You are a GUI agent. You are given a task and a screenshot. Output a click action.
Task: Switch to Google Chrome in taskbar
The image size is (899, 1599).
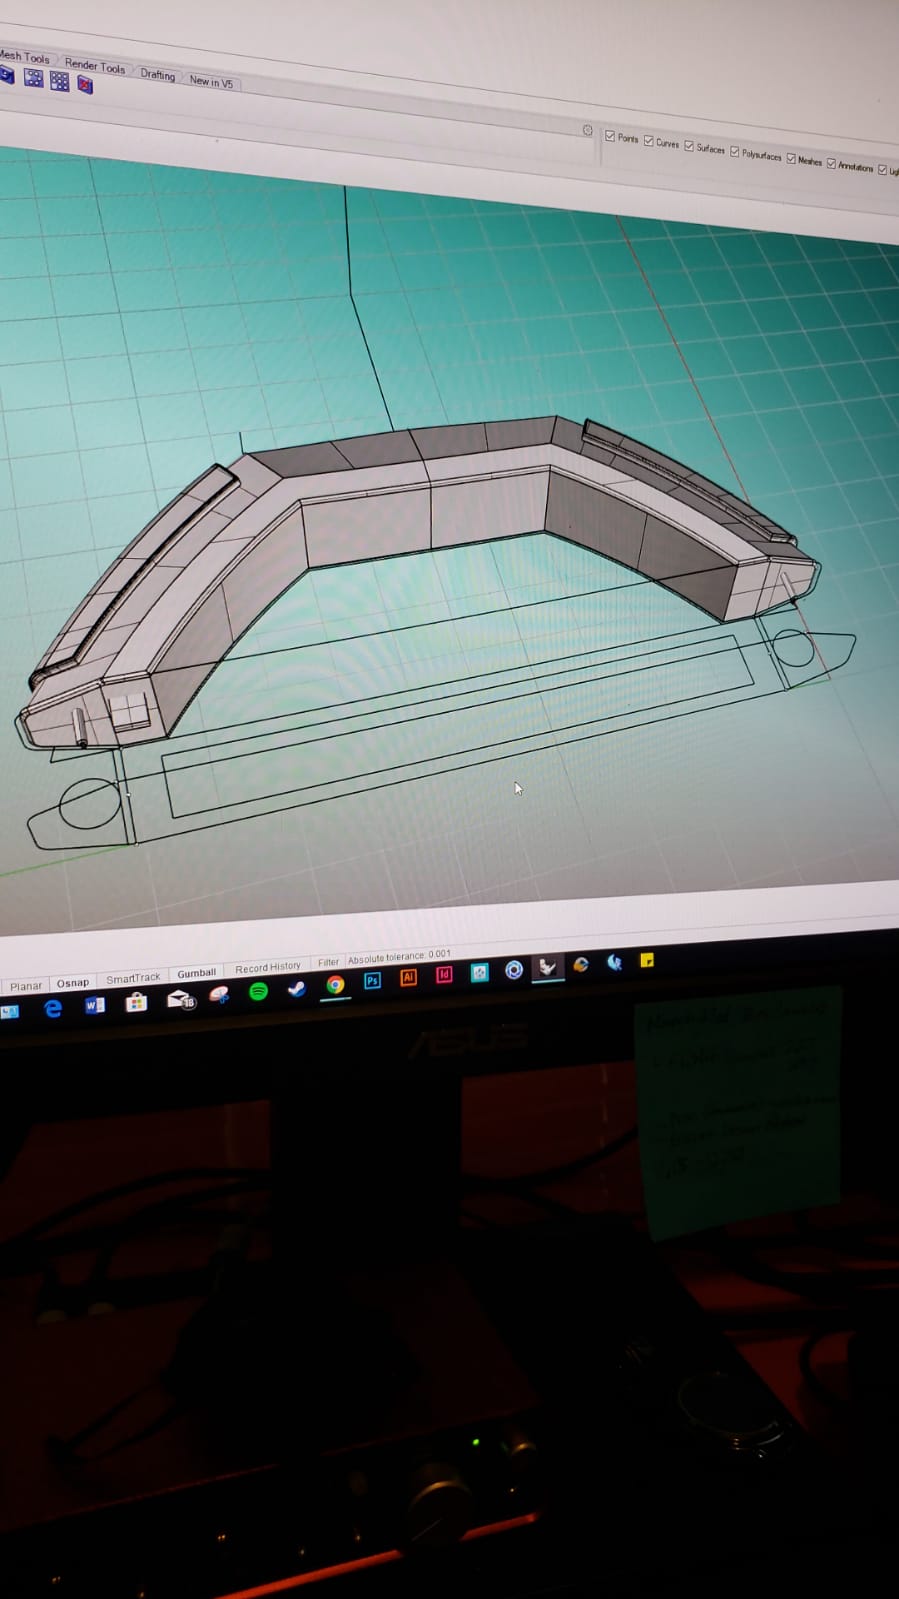click(x=336, y=985)
